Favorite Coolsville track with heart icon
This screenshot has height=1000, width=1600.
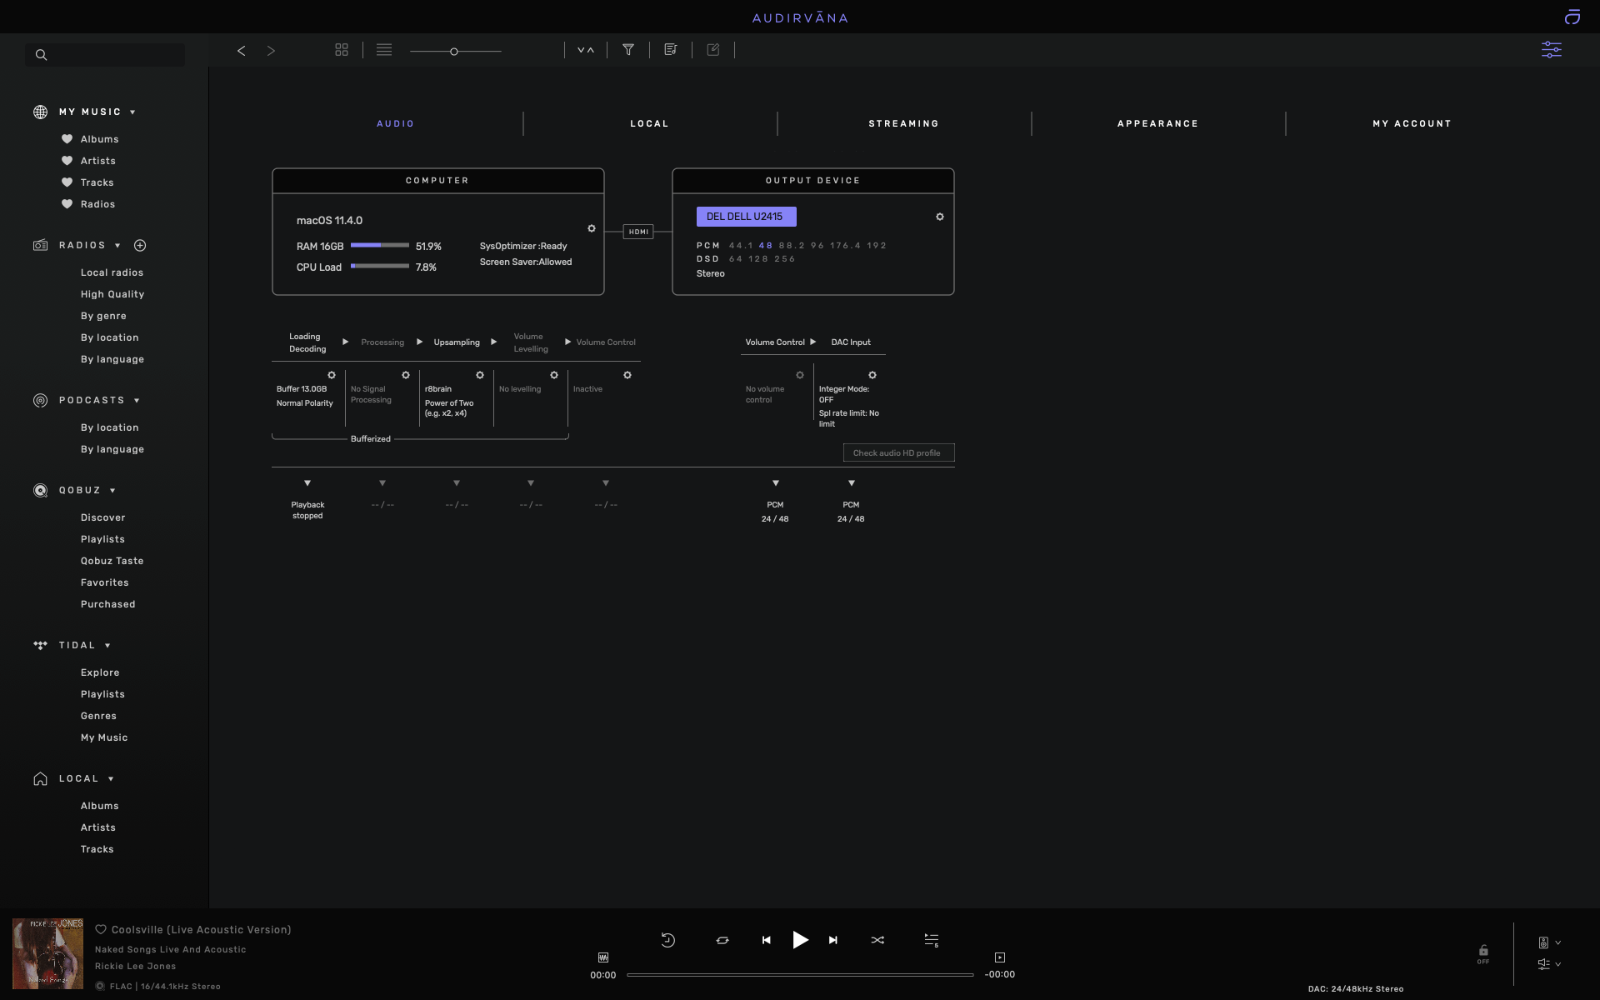(101, 930)
